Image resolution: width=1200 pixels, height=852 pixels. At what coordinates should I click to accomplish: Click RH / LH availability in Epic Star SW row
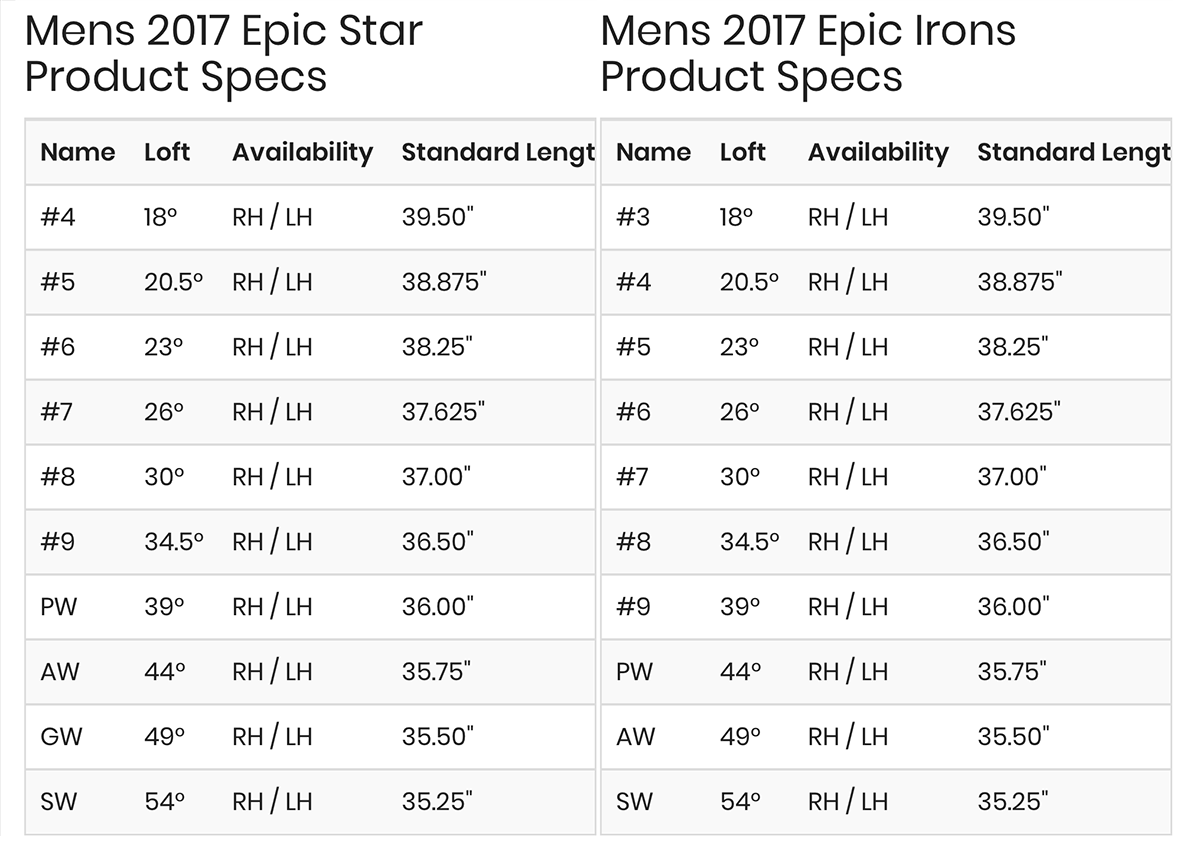[272, 802]
